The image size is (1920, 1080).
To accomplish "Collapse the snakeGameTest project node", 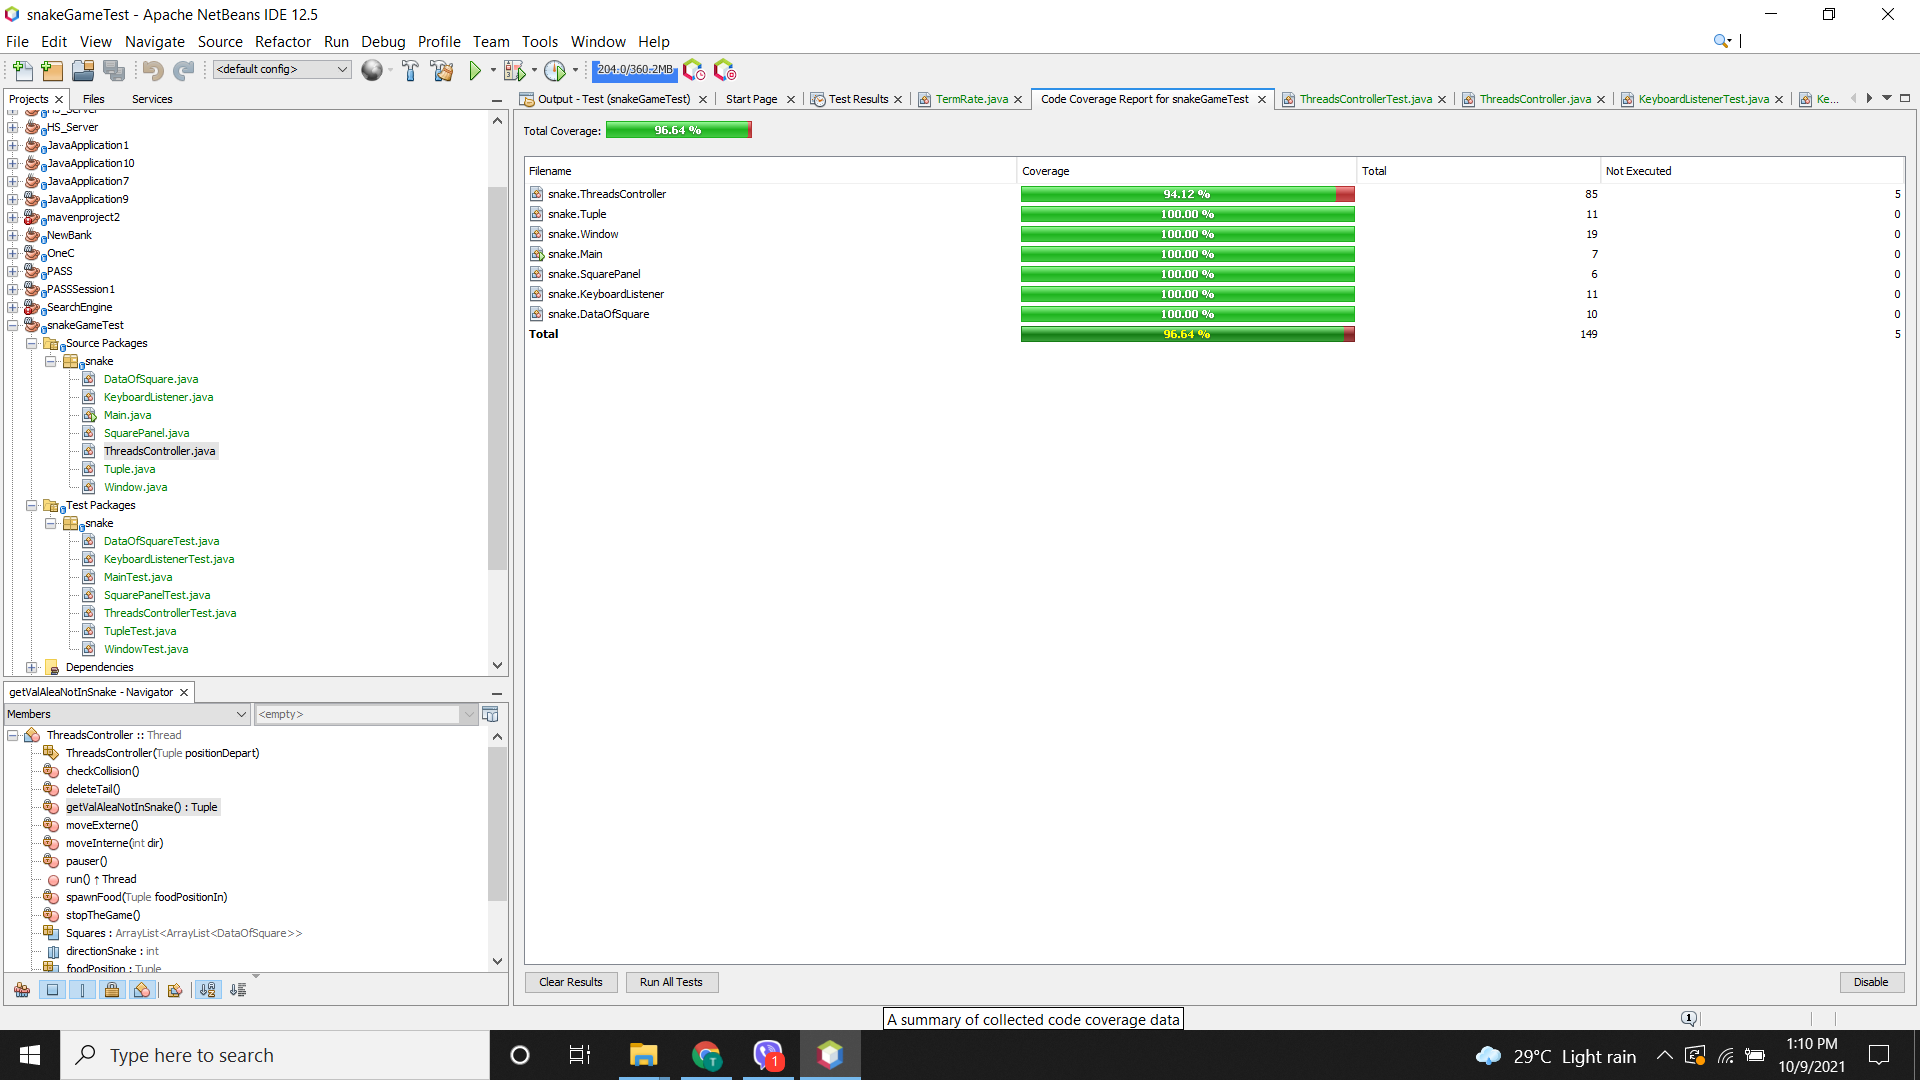I will tap(13, 325).
